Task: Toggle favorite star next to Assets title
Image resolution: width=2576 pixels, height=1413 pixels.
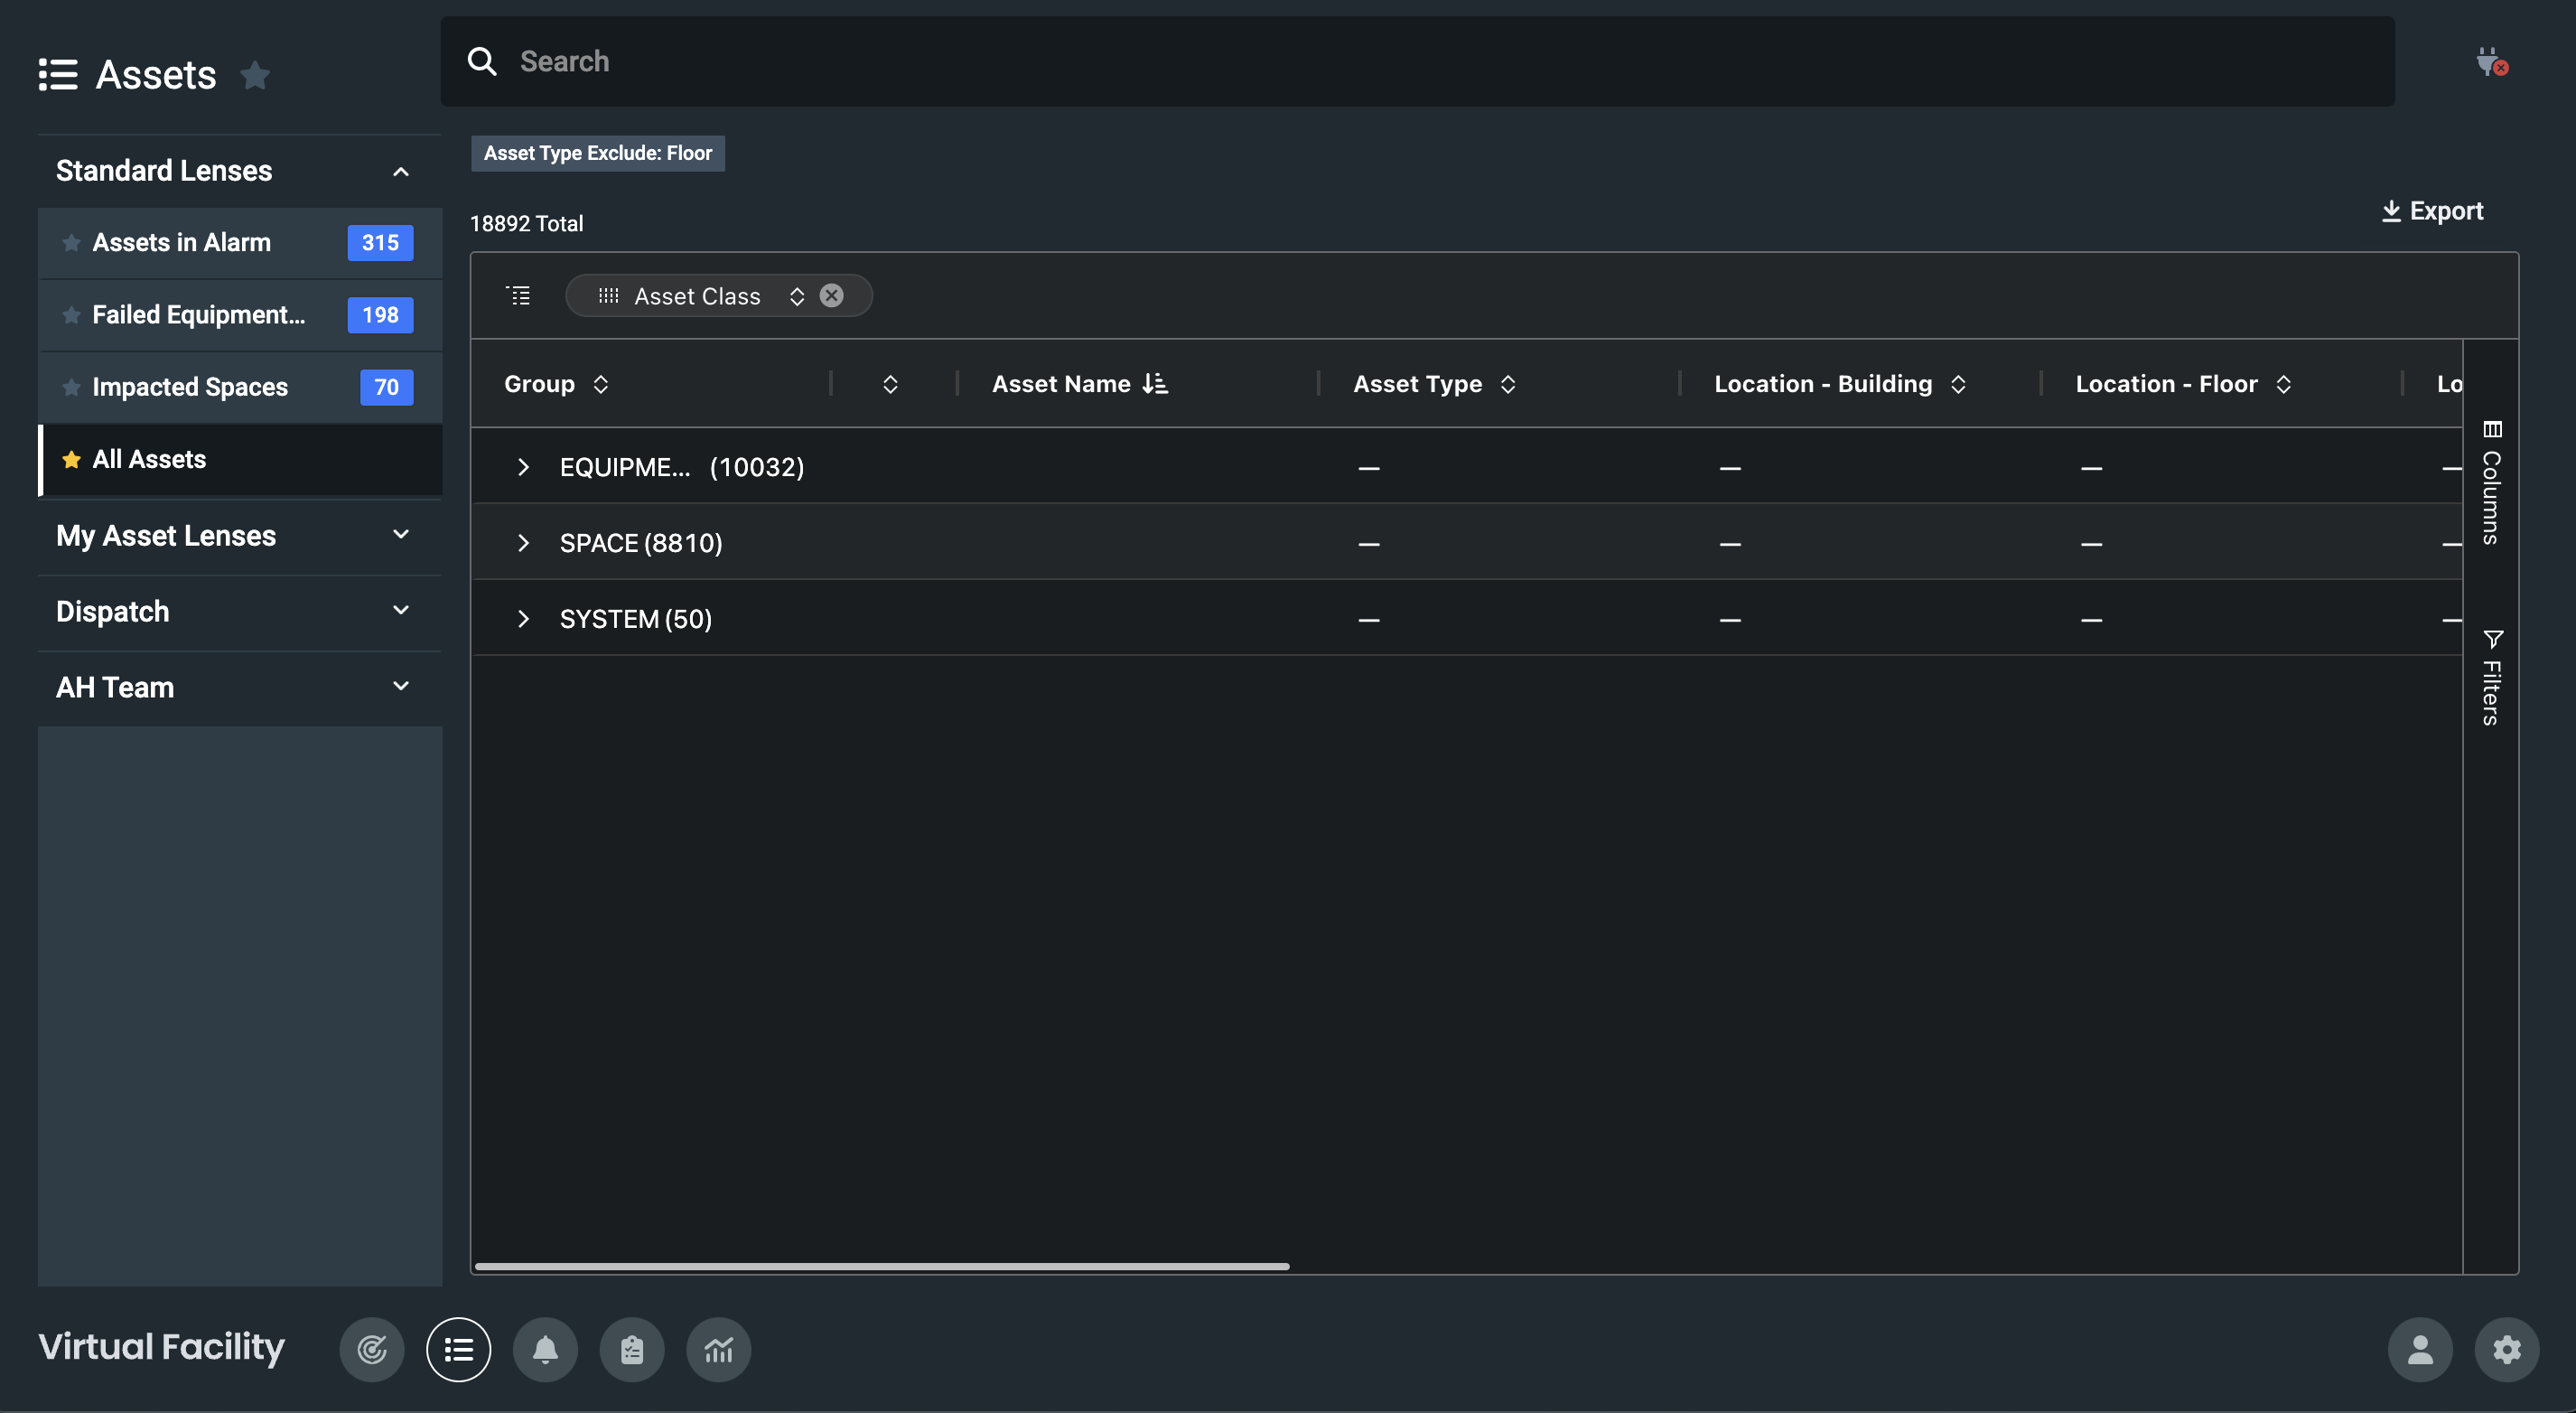Action: click(x=255, y=75)
